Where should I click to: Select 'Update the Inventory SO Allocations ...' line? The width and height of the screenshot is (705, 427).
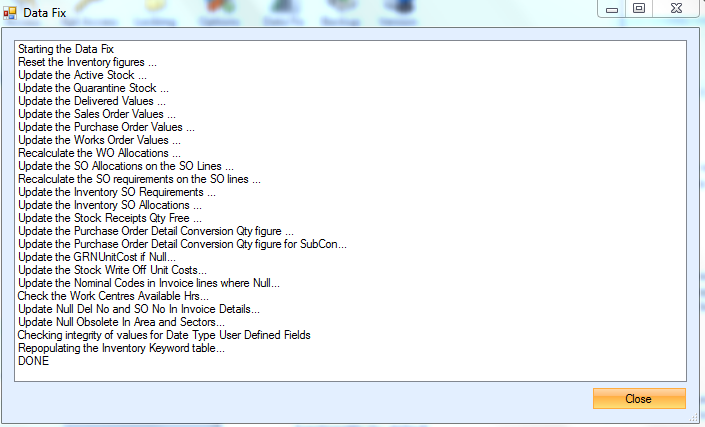tap(110, 205)
